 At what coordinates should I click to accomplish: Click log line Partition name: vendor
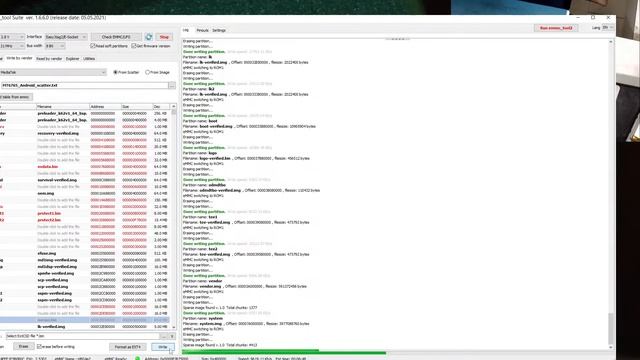(x=202, y=281)
